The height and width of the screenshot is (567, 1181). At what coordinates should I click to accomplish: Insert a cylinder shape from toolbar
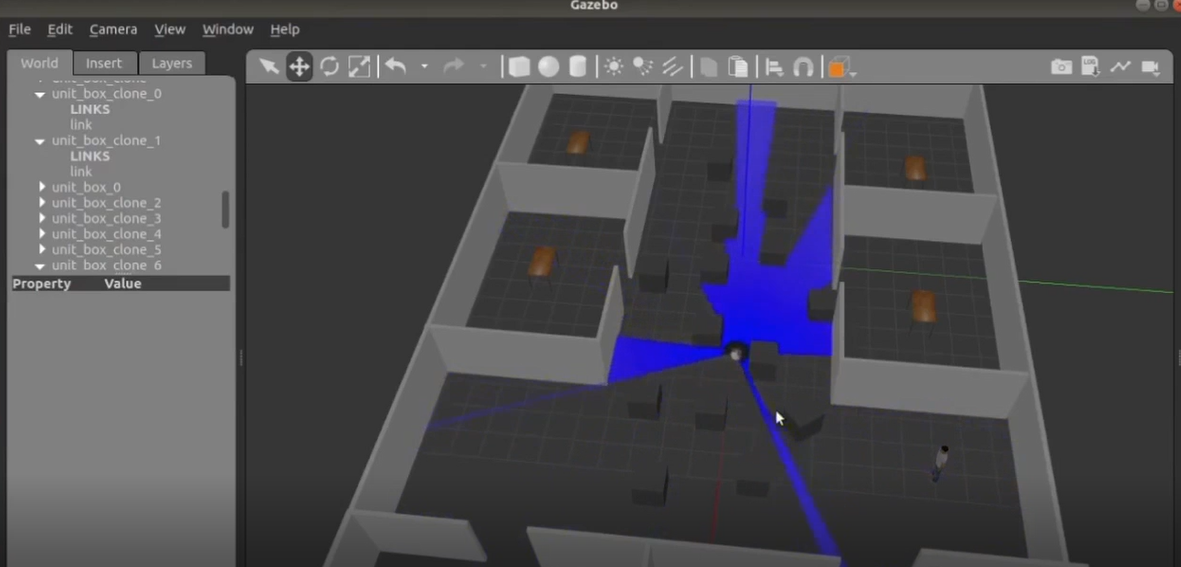[578, 67]
